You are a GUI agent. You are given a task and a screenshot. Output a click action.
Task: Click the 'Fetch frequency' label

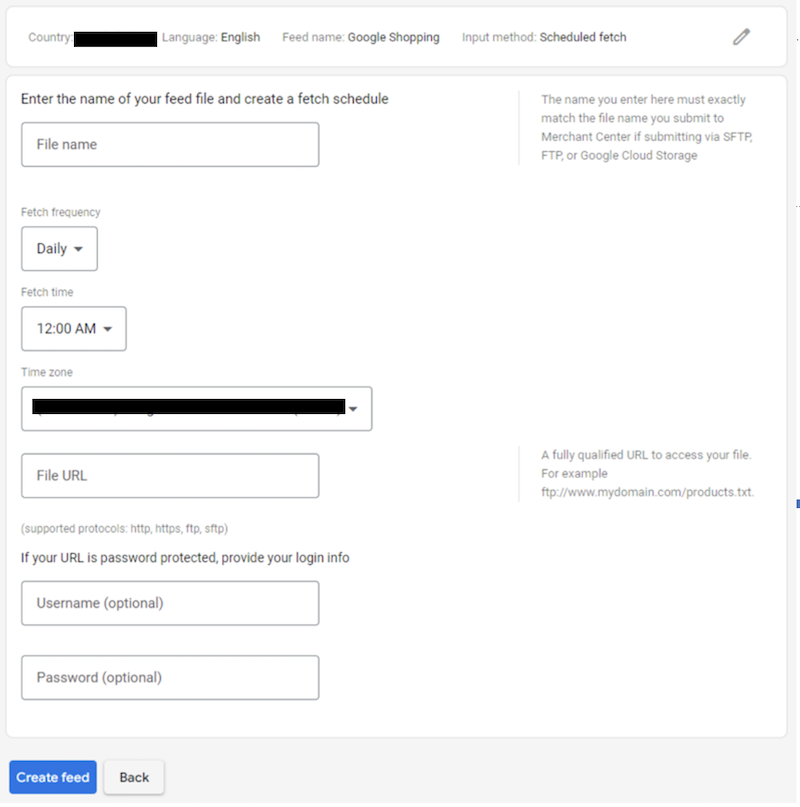tap(61, 212)
